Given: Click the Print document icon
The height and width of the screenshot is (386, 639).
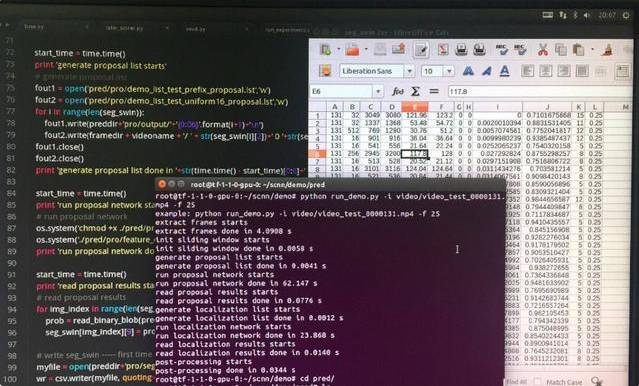Looking at the screenshot, I should pyautogui.click(x=461, y=50).
